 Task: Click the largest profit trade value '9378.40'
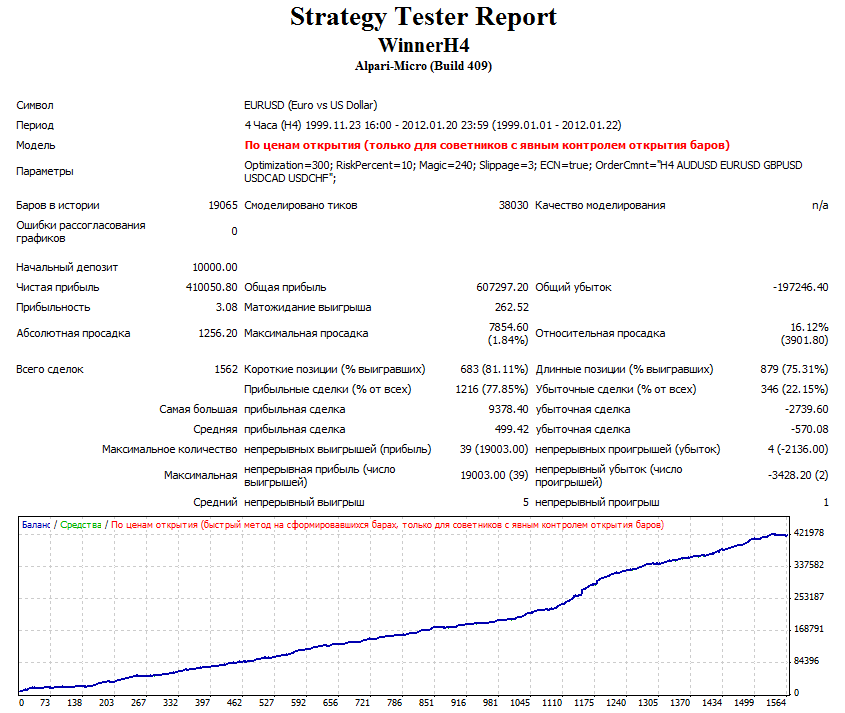click(x=508, y=409)
